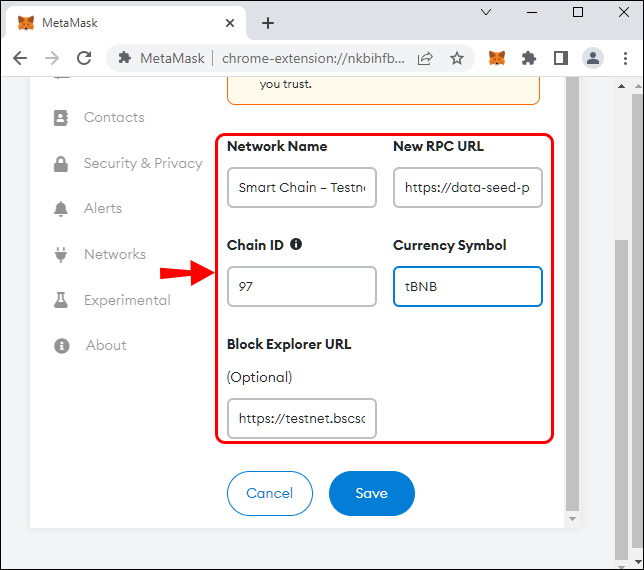The width and height of the screenshot is (644, 570).
Task: Open a new browser tab
Action: point(268,23)
